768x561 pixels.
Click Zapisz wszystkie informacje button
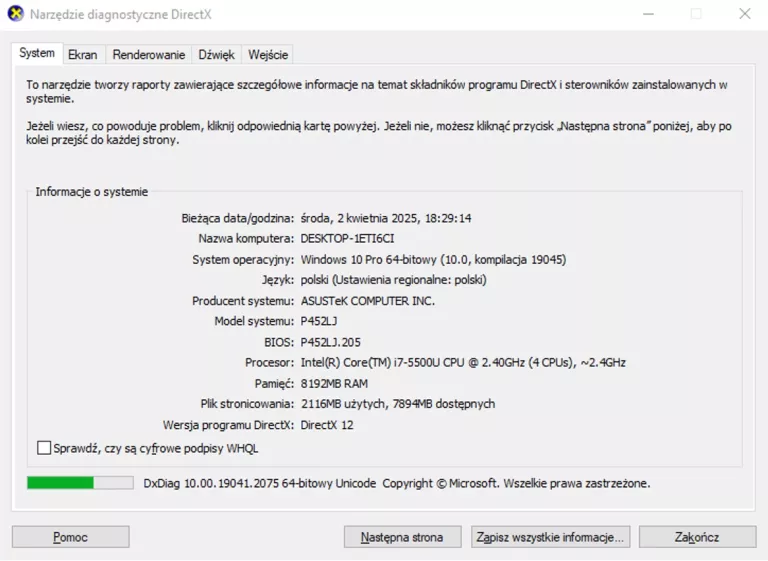551,537
